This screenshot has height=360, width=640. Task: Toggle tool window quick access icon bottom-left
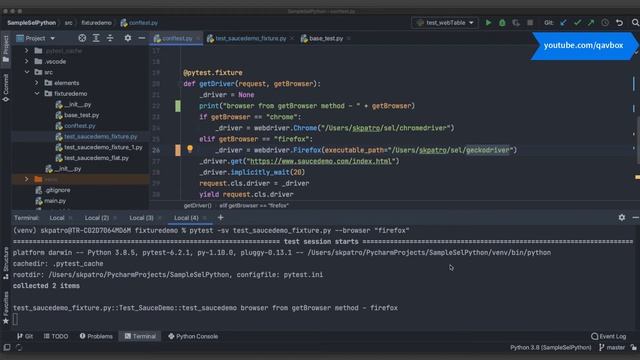coord(7,347)
